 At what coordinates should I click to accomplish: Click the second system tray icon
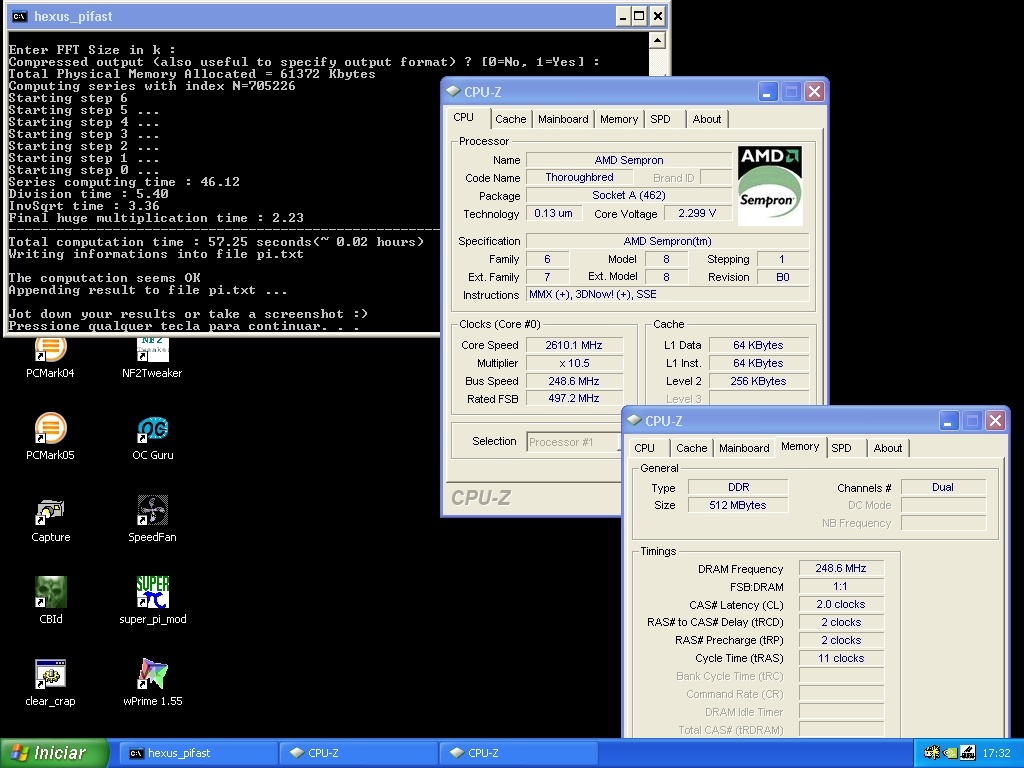950,752
